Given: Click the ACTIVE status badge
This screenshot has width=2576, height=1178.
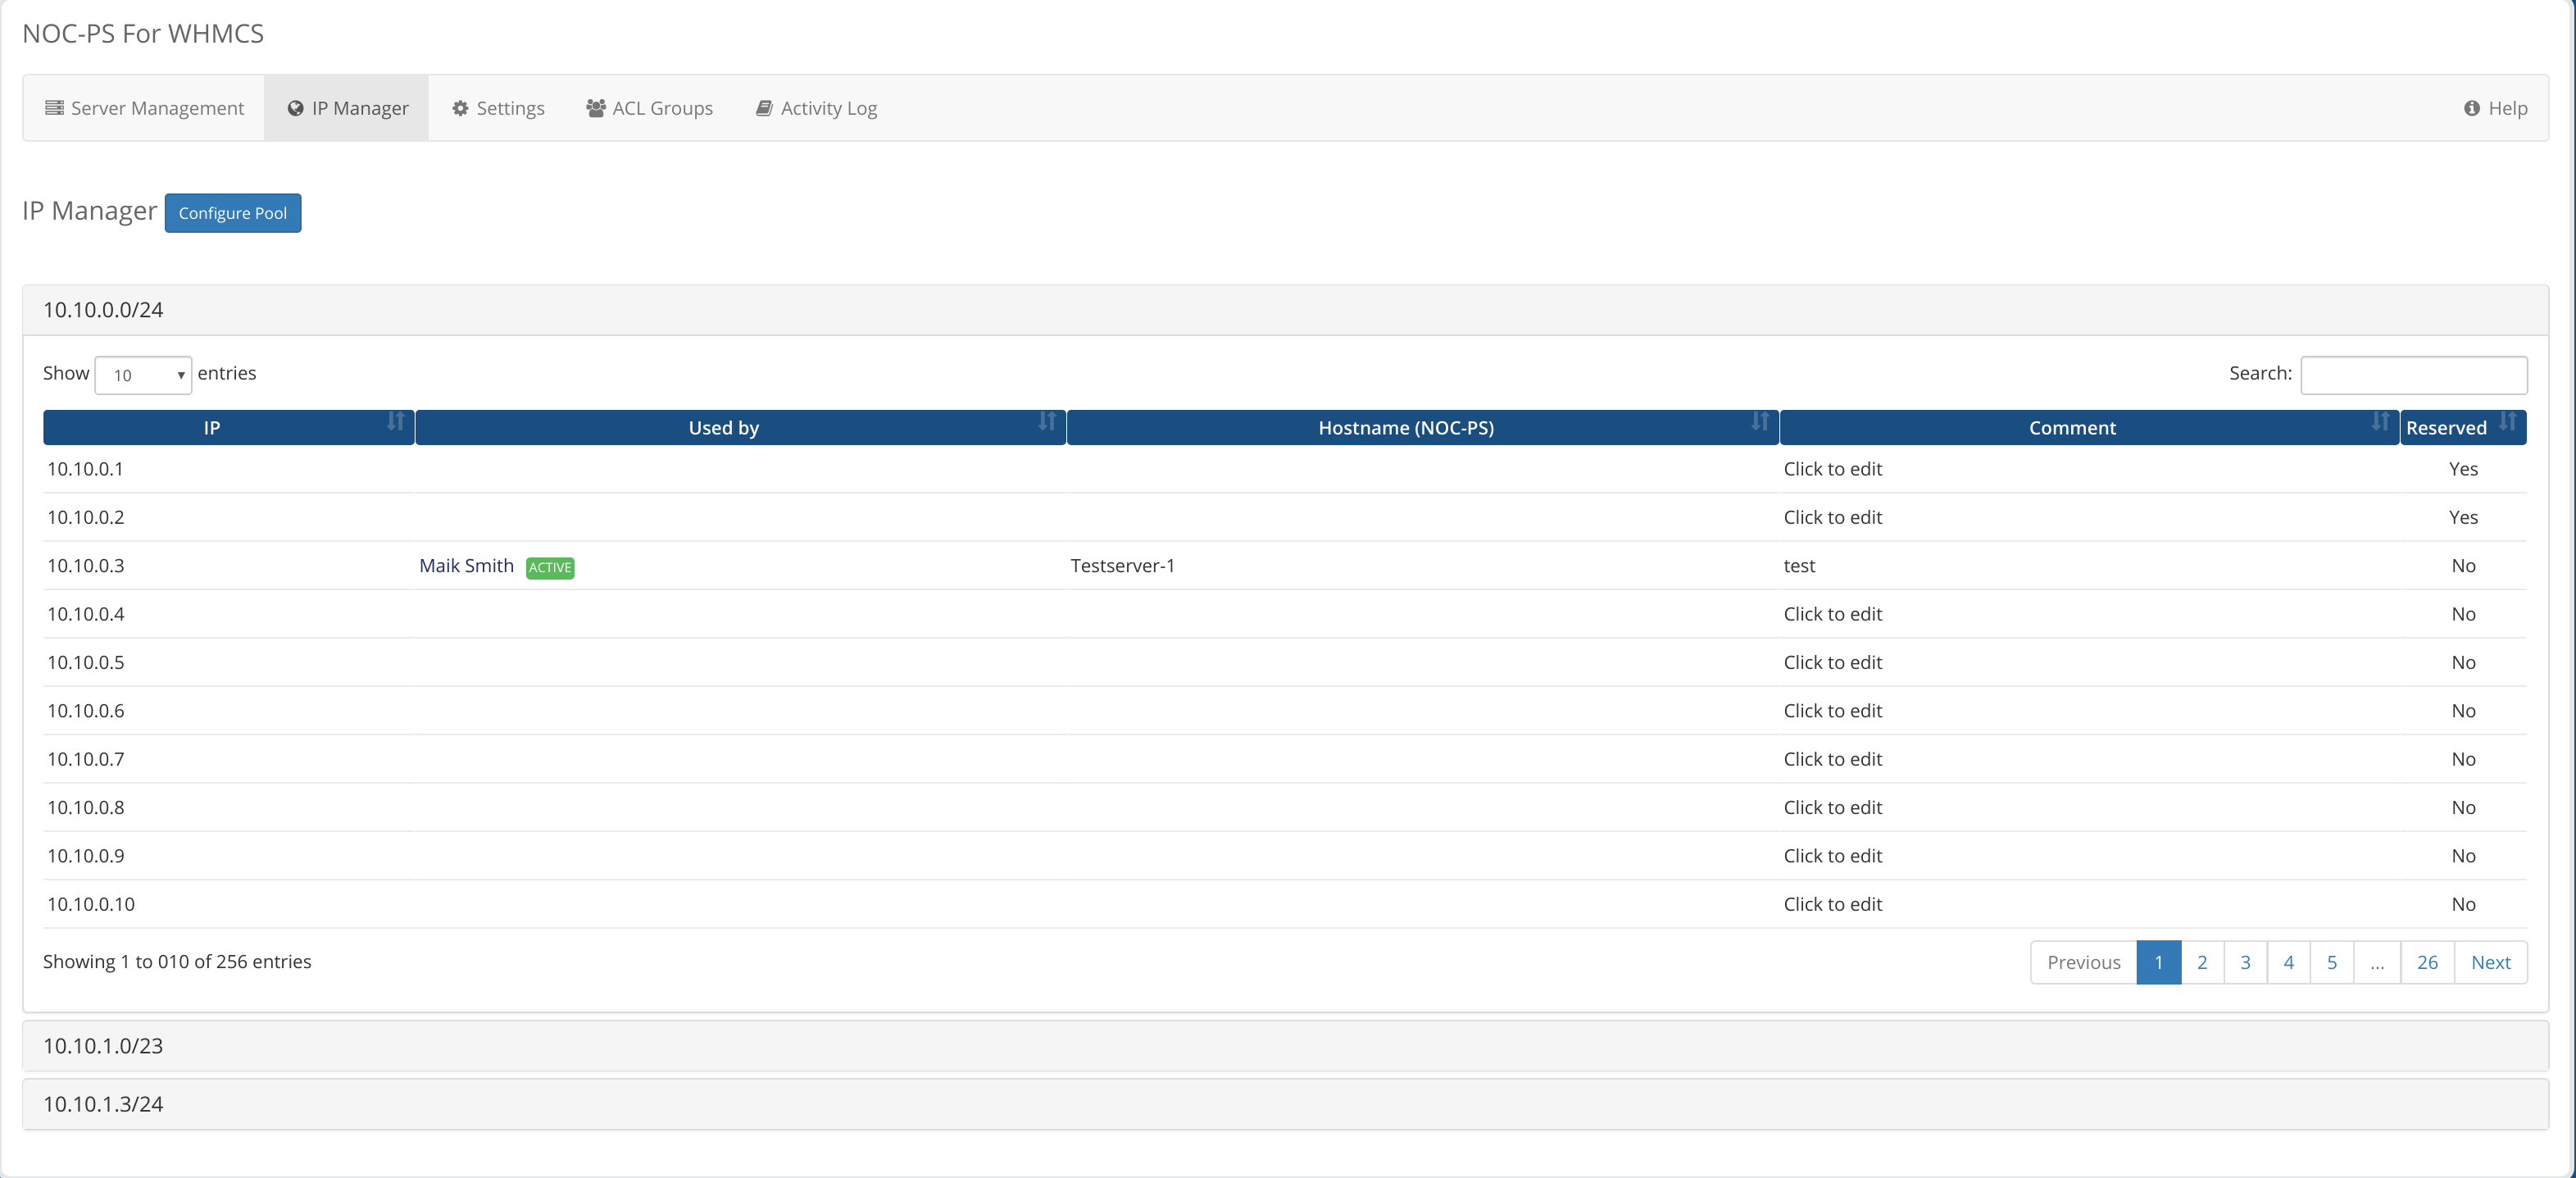Looking at the screenshot, I should click(x=549, y=567).
